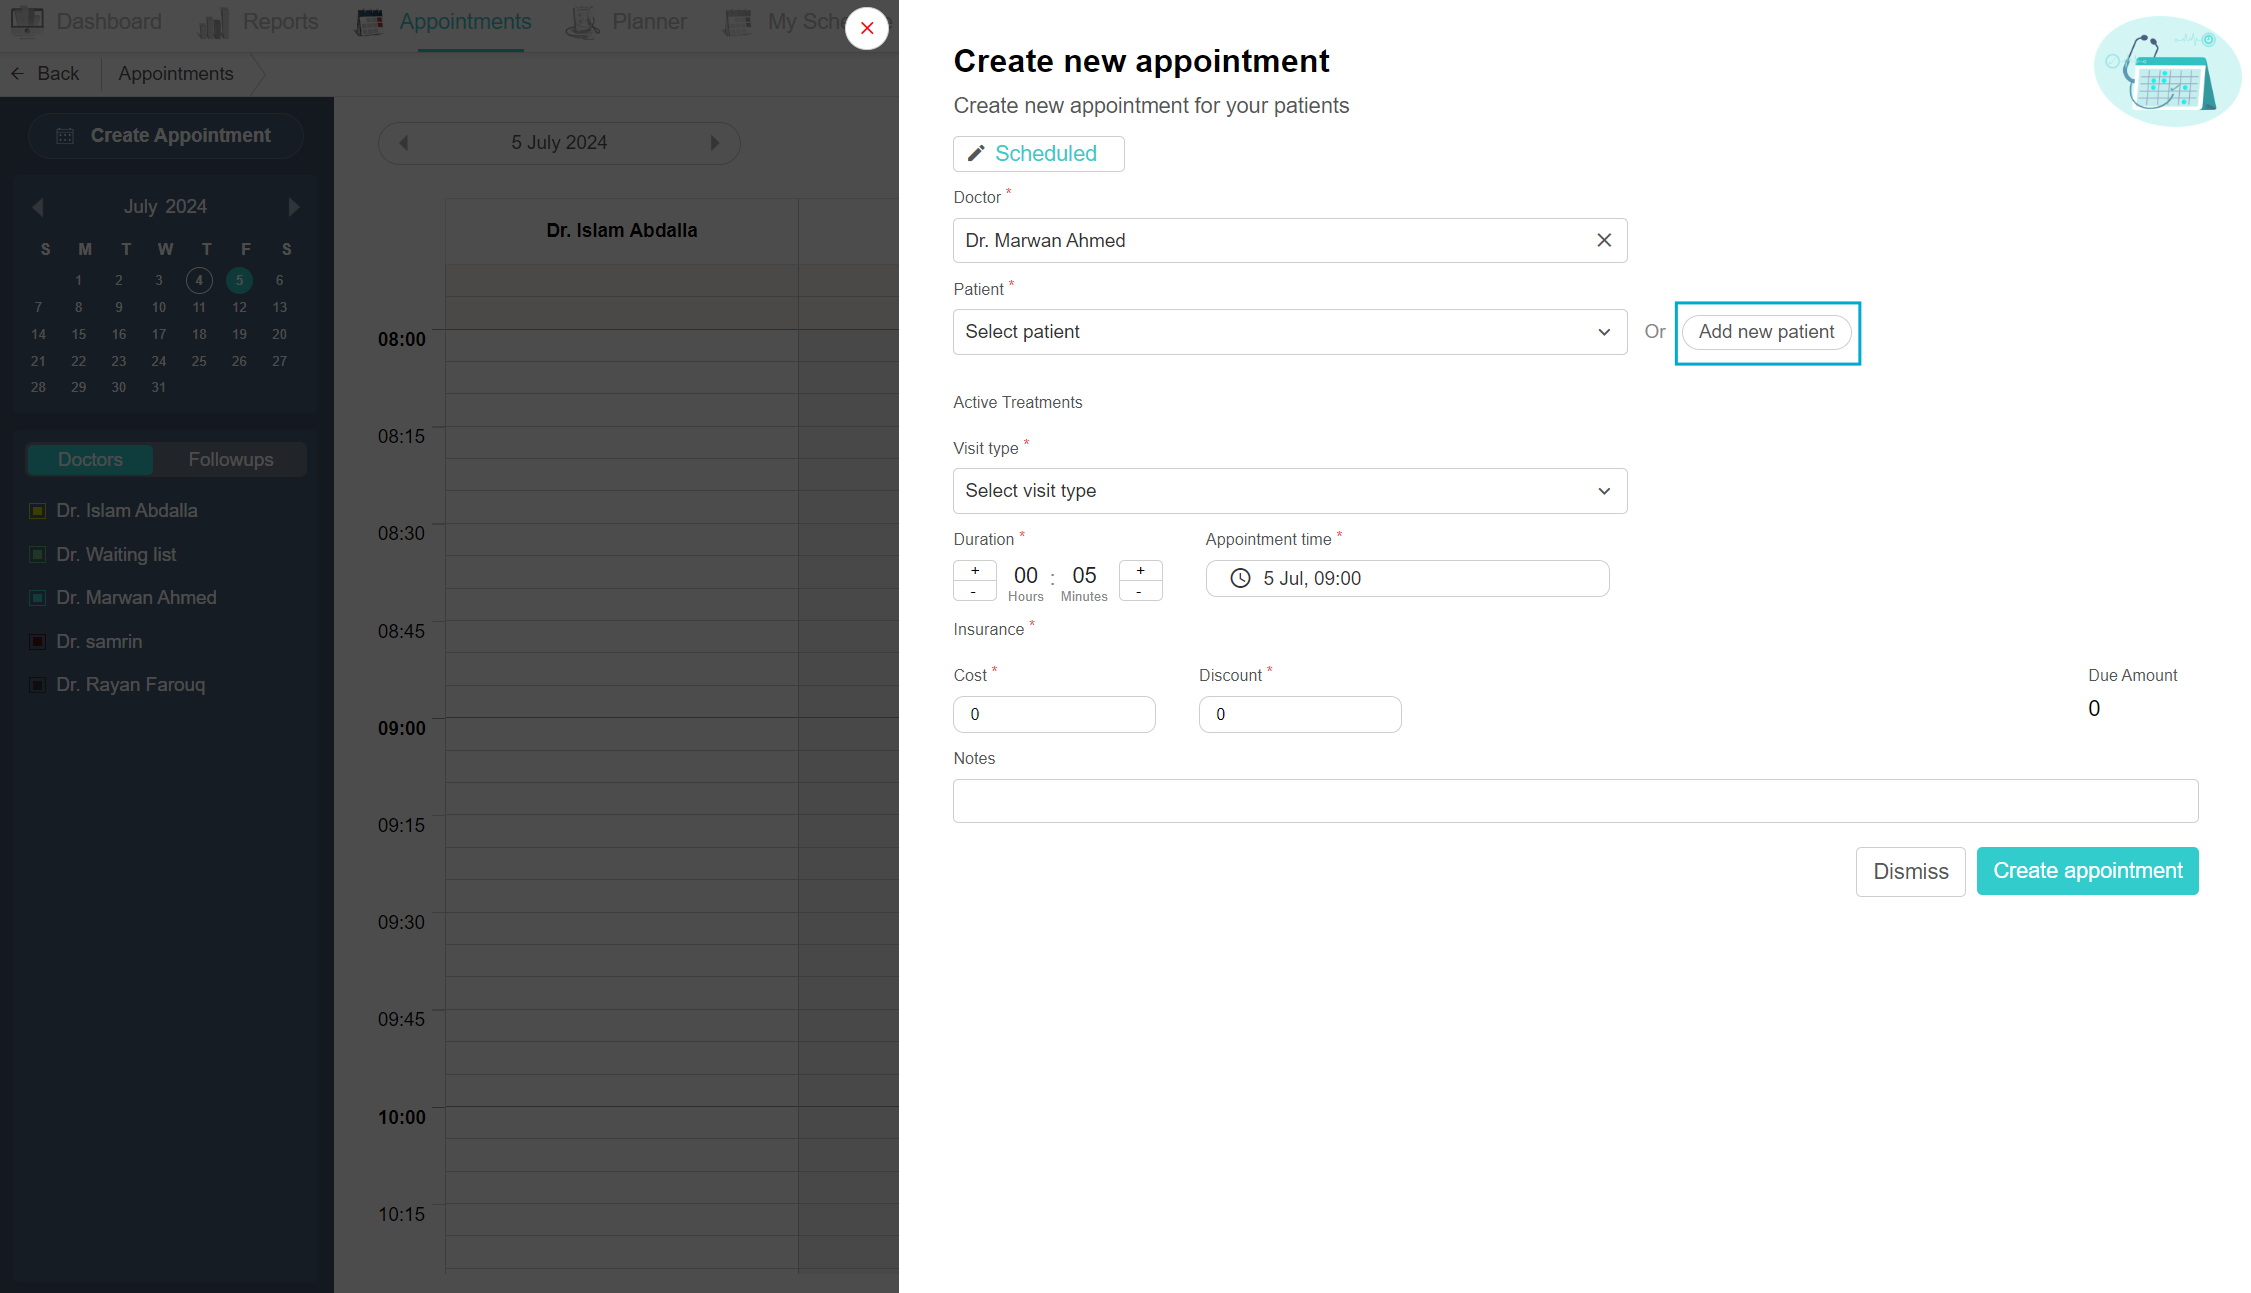
Task: Select date 5 in the July calendar
Action: coord(239,280)
